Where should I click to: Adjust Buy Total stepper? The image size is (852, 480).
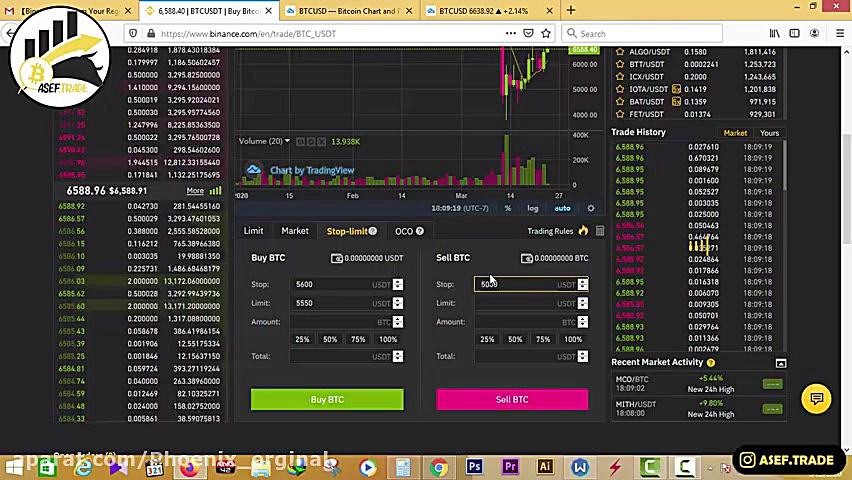(x=398, y=356)
